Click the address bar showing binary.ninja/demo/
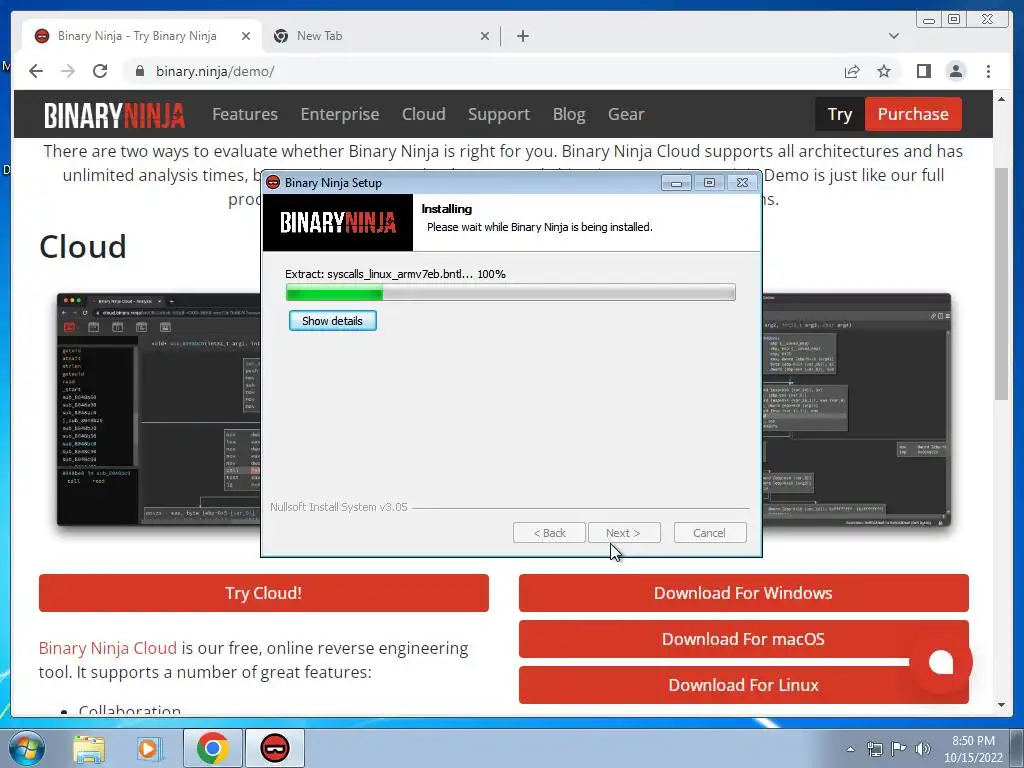Viewport: 1024px width, 768px height. coord(483,71)
